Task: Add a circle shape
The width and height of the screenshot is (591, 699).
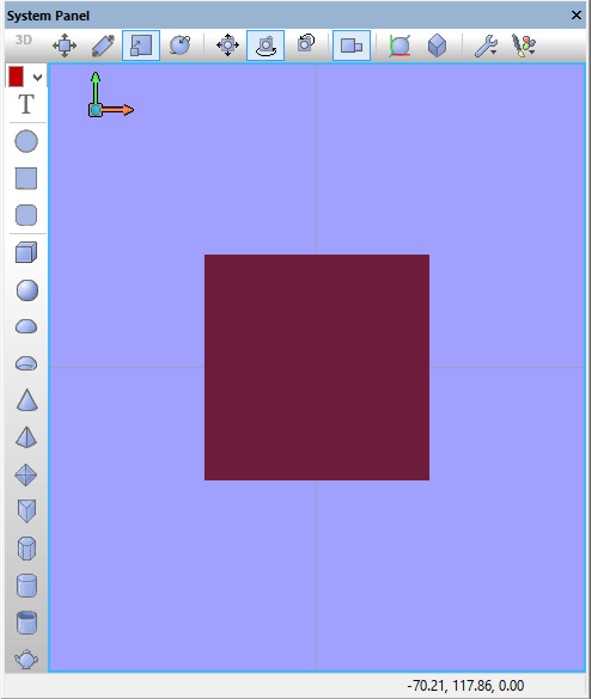Action: 26,141
